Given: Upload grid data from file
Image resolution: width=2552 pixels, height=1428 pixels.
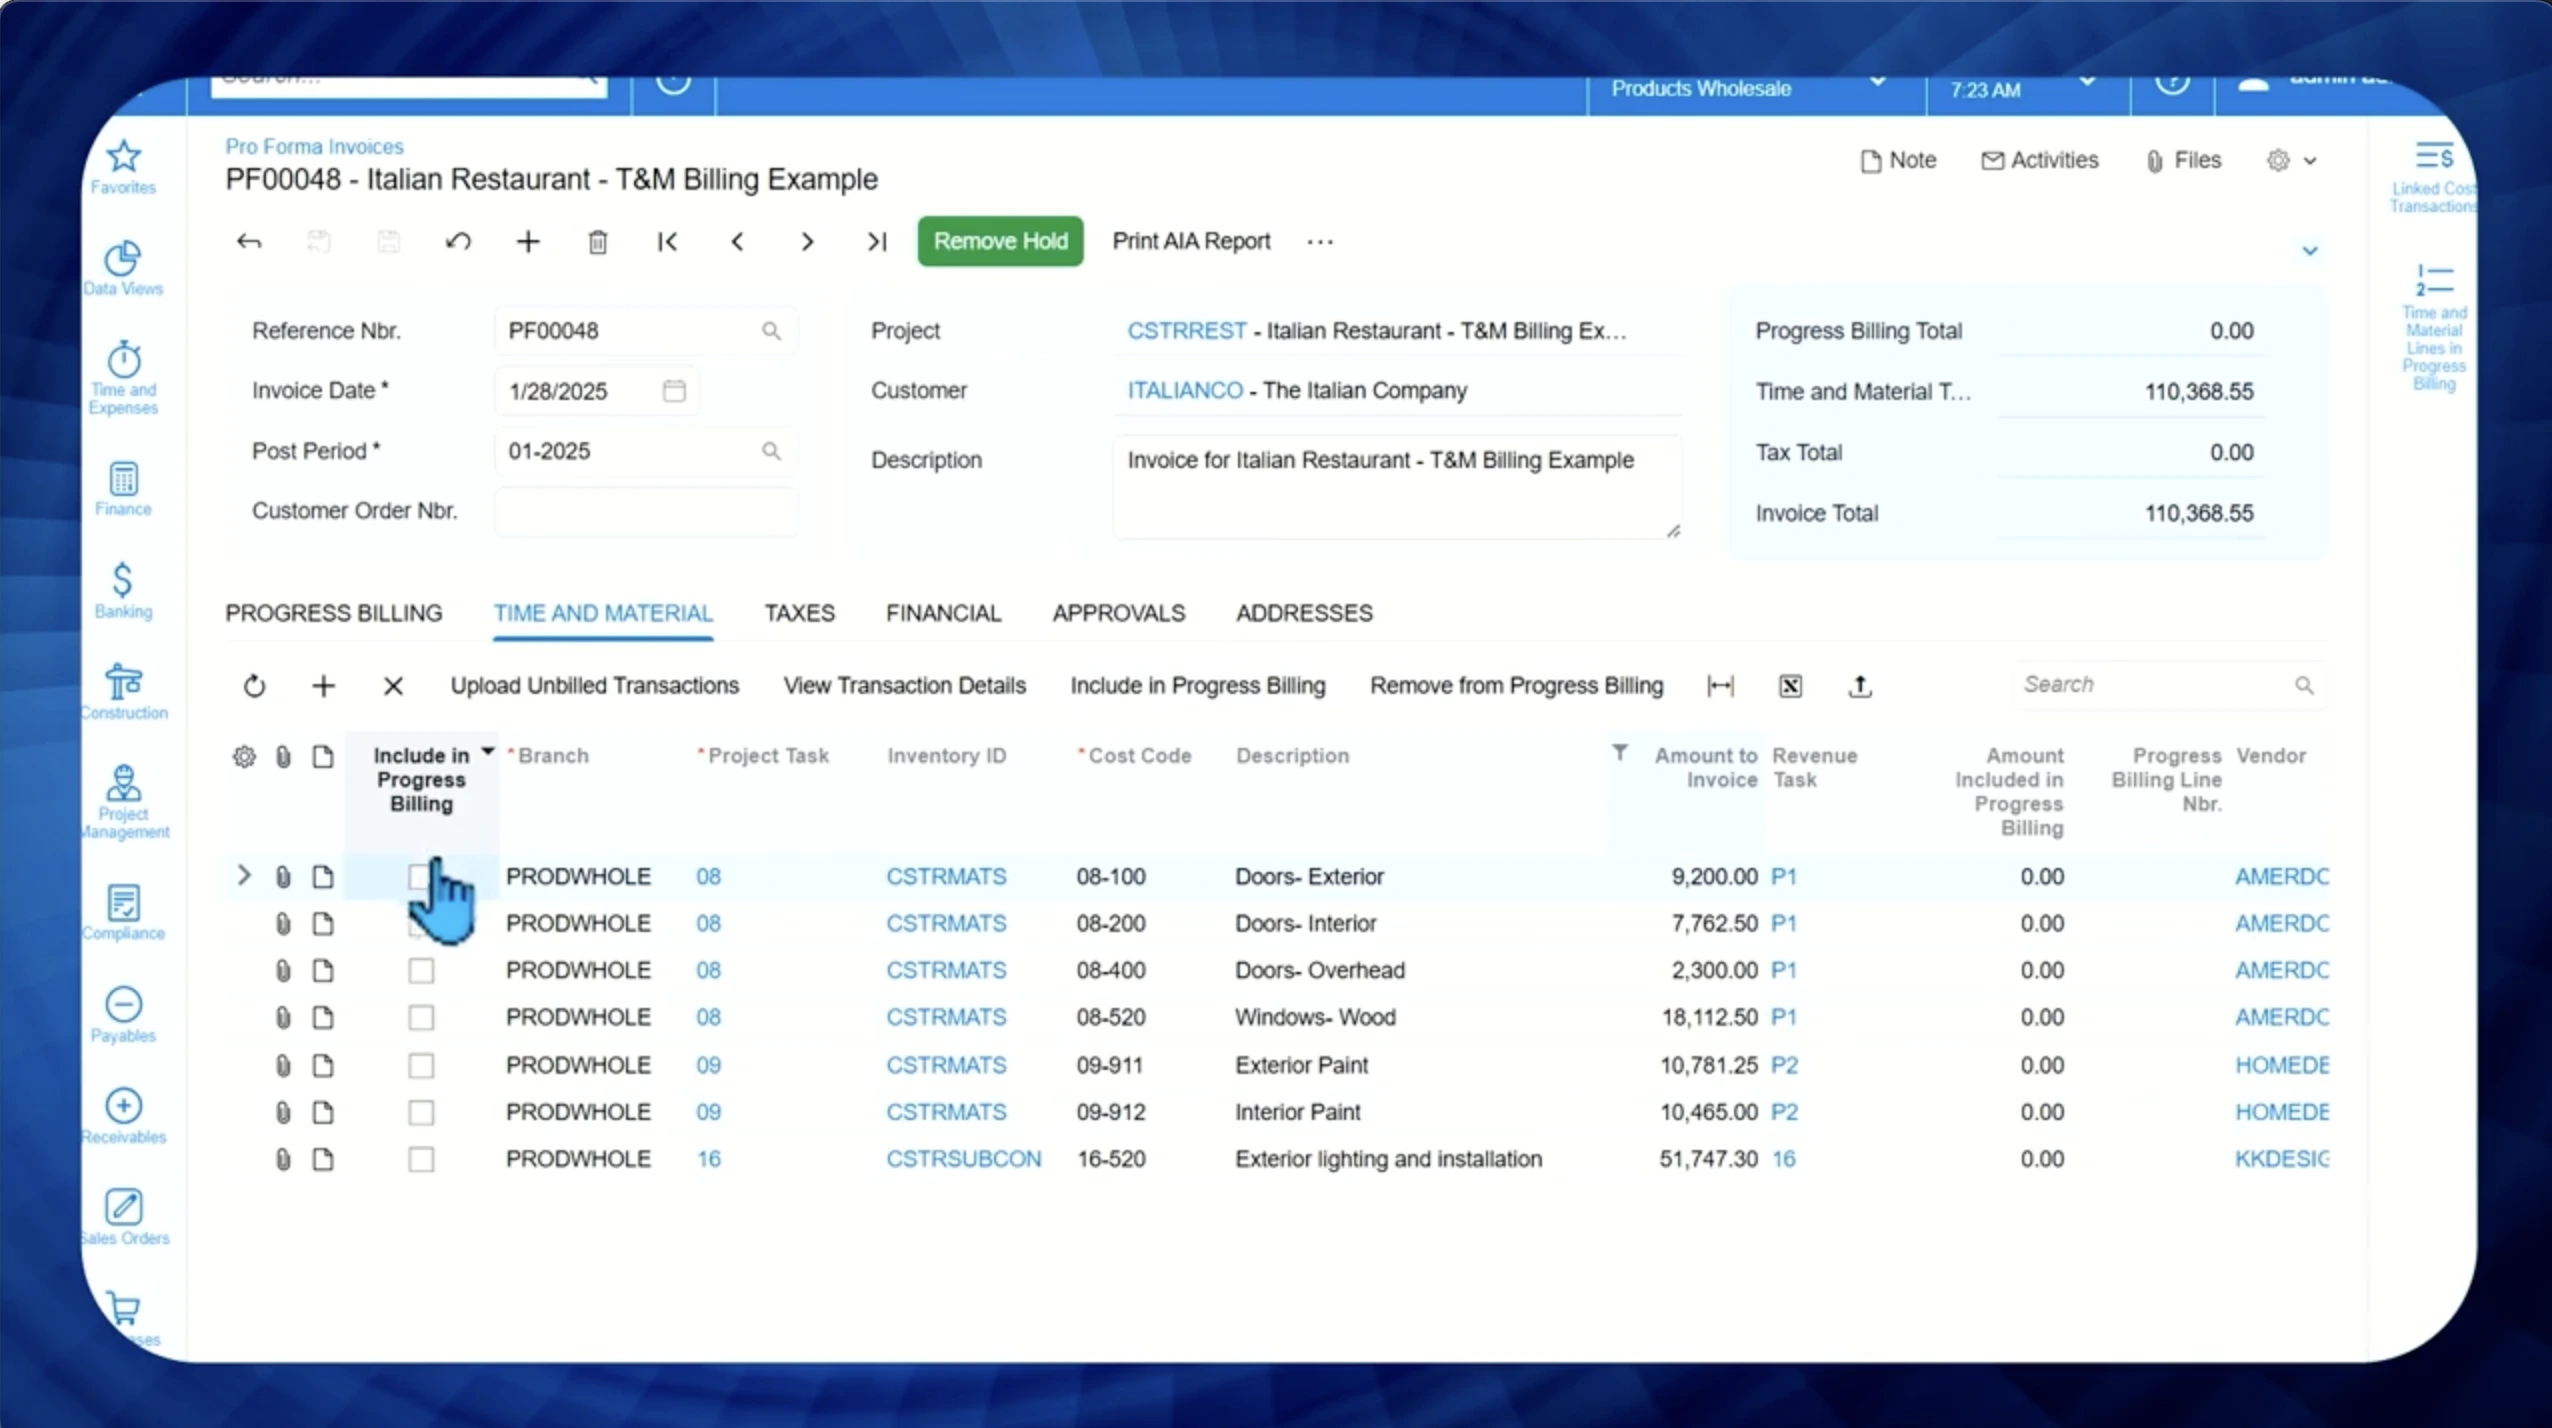Looking at the screenshot, I should pos(1860,686).
